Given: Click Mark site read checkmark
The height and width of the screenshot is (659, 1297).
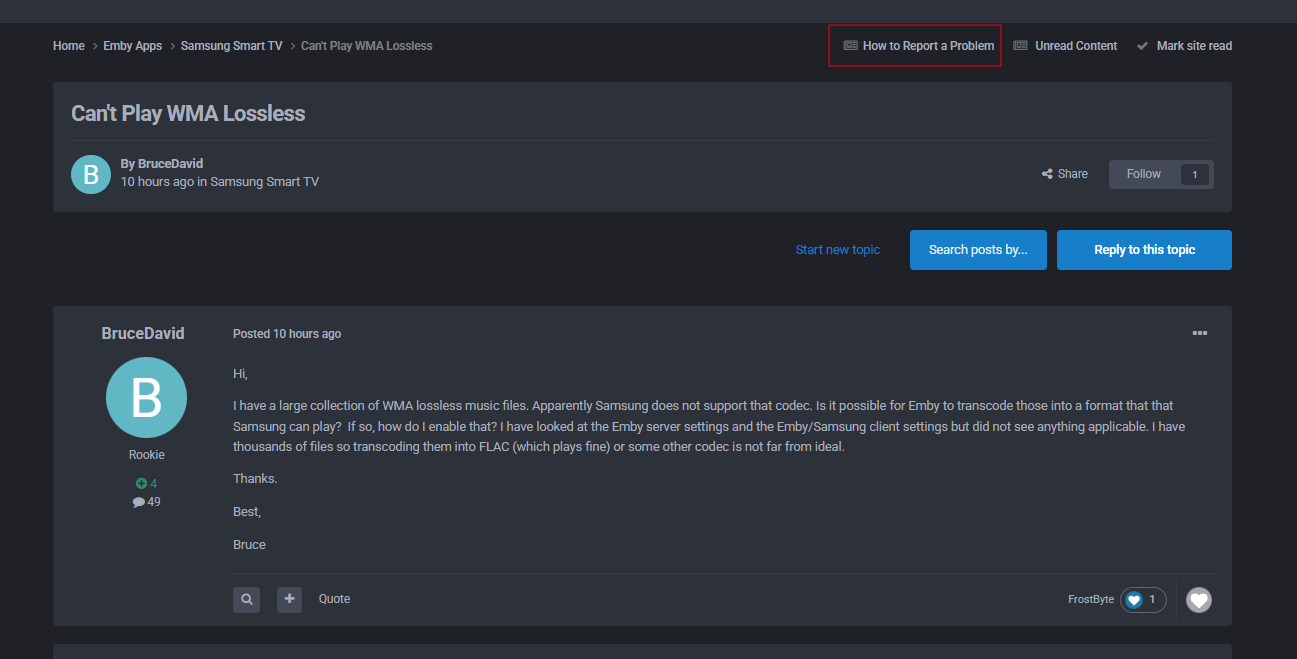Looking at the screenshot, I should pos(1184,46).
